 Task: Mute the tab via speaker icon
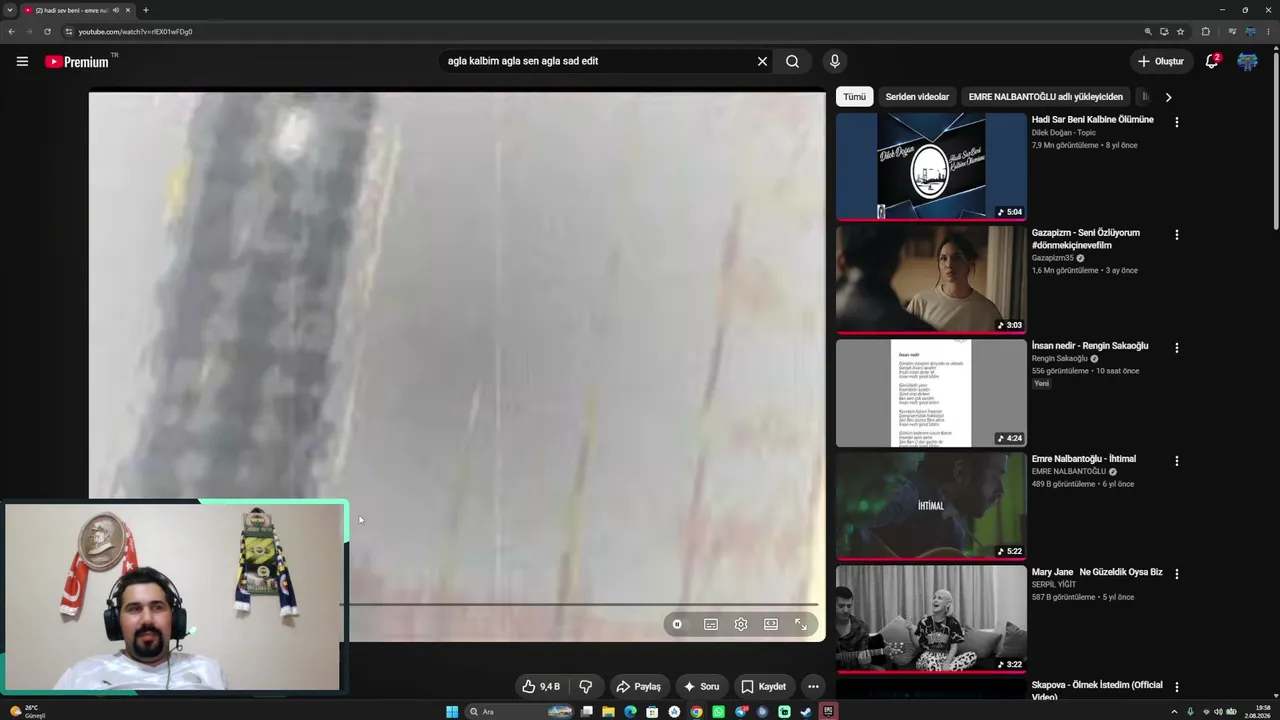(x=116, y=10)
